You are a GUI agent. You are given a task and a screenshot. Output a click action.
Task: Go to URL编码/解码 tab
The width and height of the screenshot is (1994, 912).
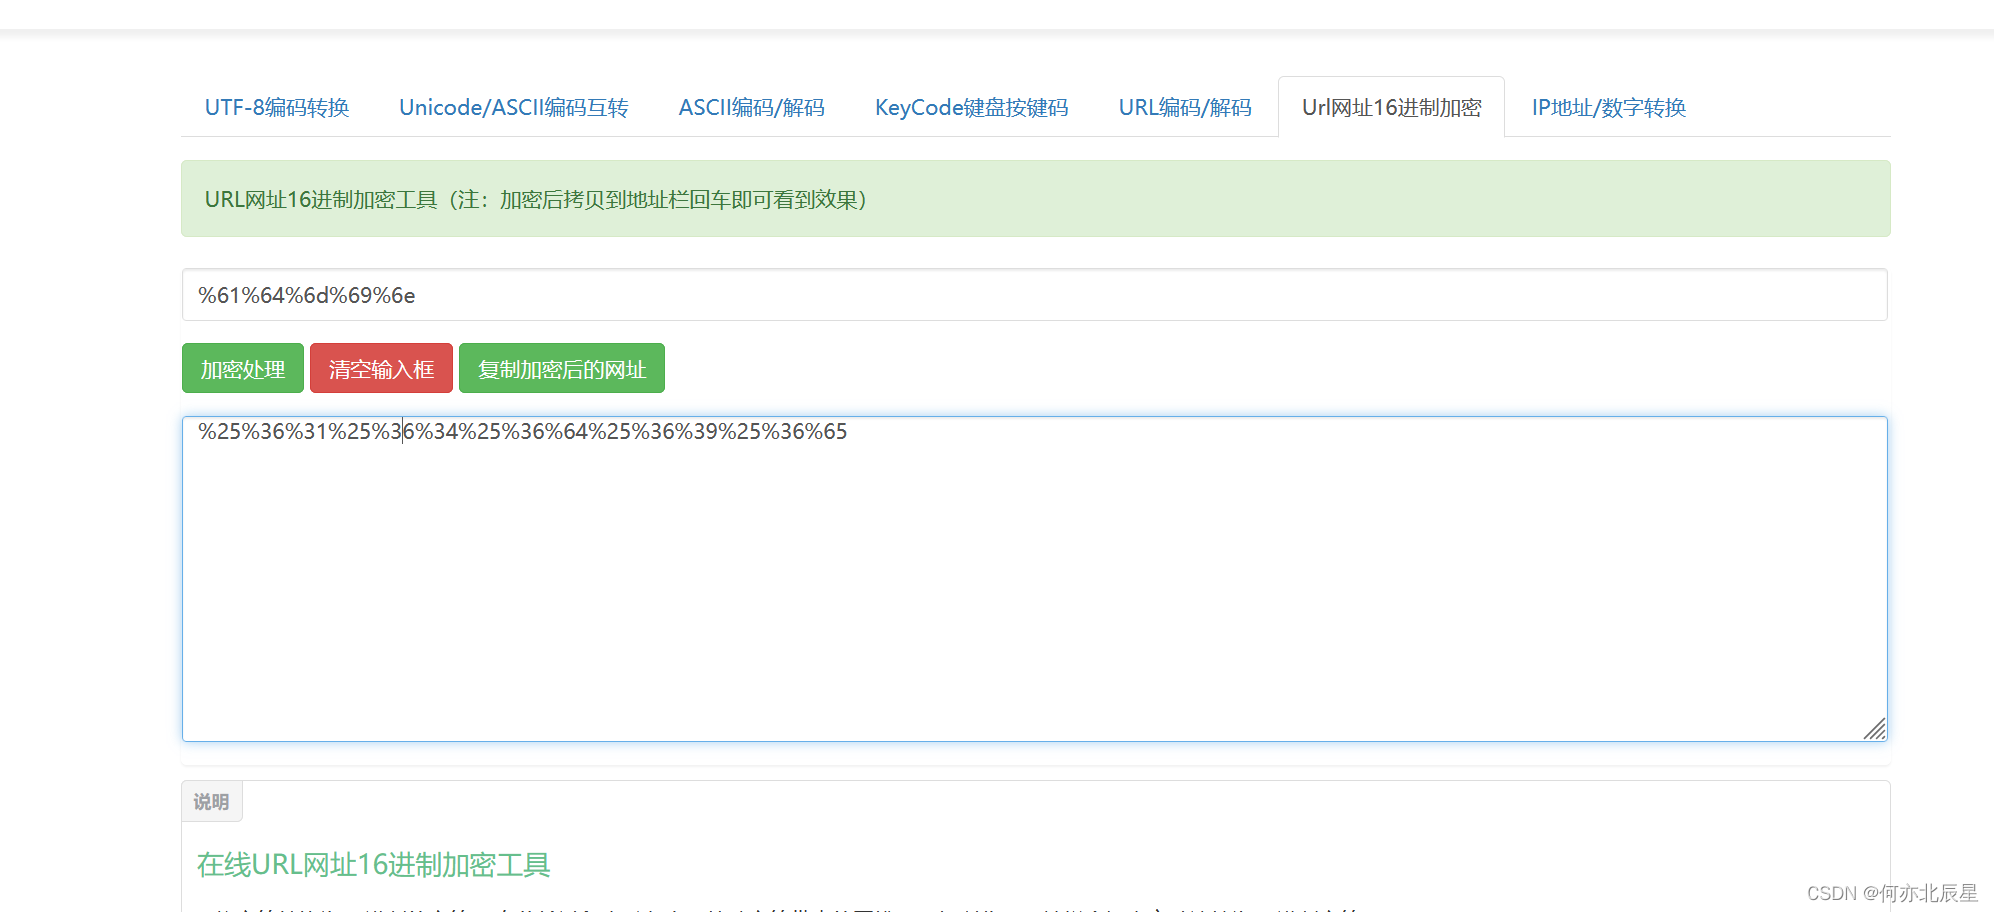[1184, 107]
